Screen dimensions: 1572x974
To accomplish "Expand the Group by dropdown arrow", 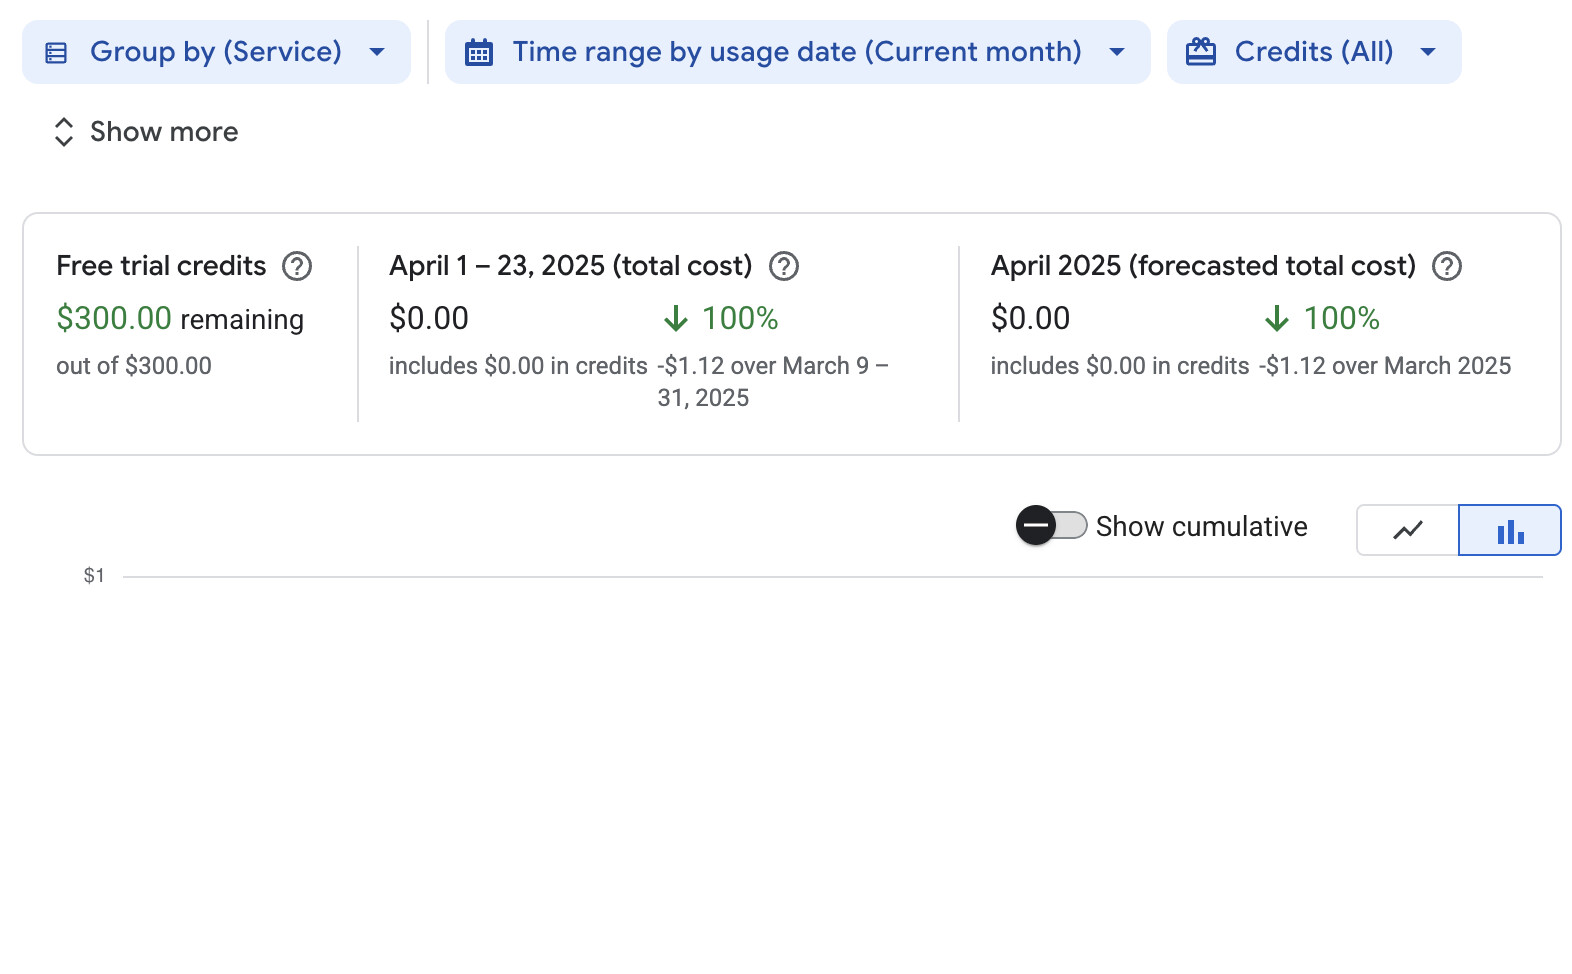I will 377,52.
